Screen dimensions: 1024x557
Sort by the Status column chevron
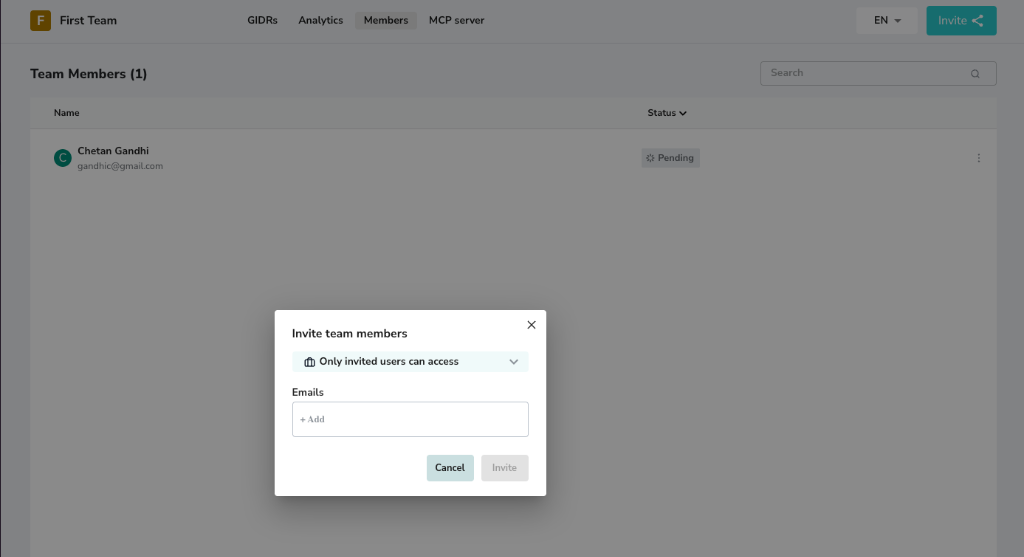[x=682, y=113]
